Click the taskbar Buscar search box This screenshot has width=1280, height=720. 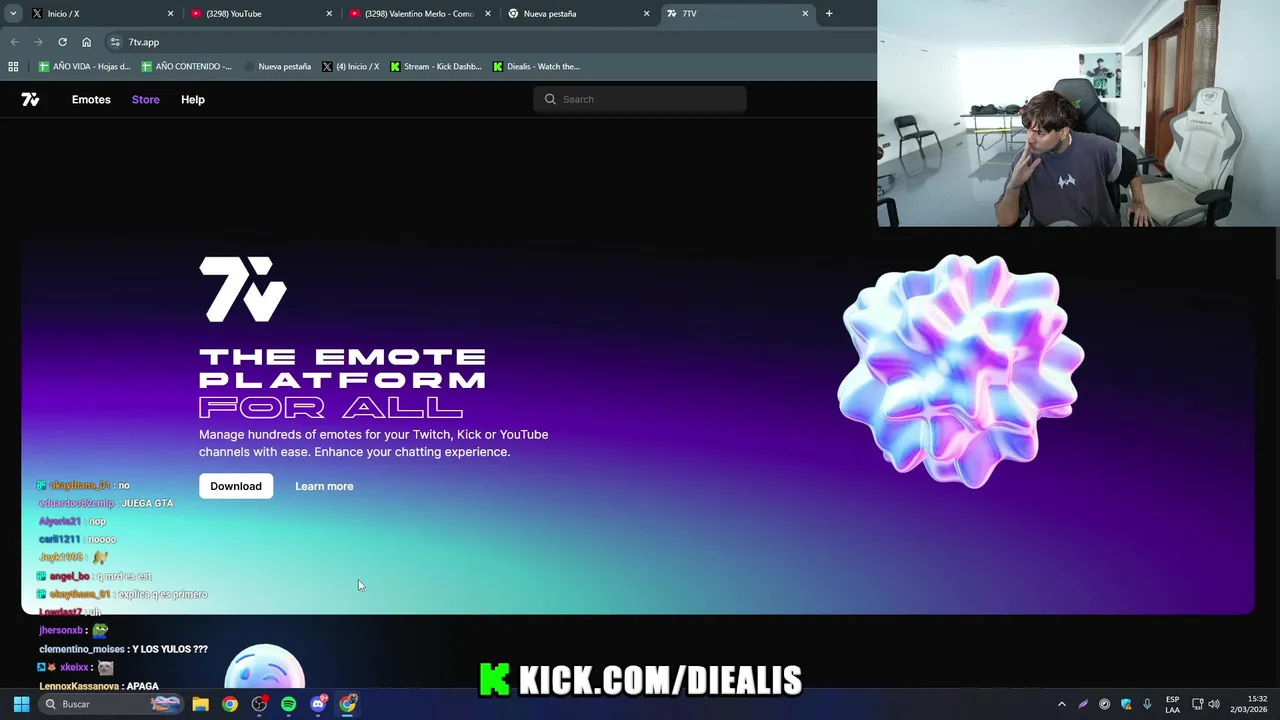112,704
